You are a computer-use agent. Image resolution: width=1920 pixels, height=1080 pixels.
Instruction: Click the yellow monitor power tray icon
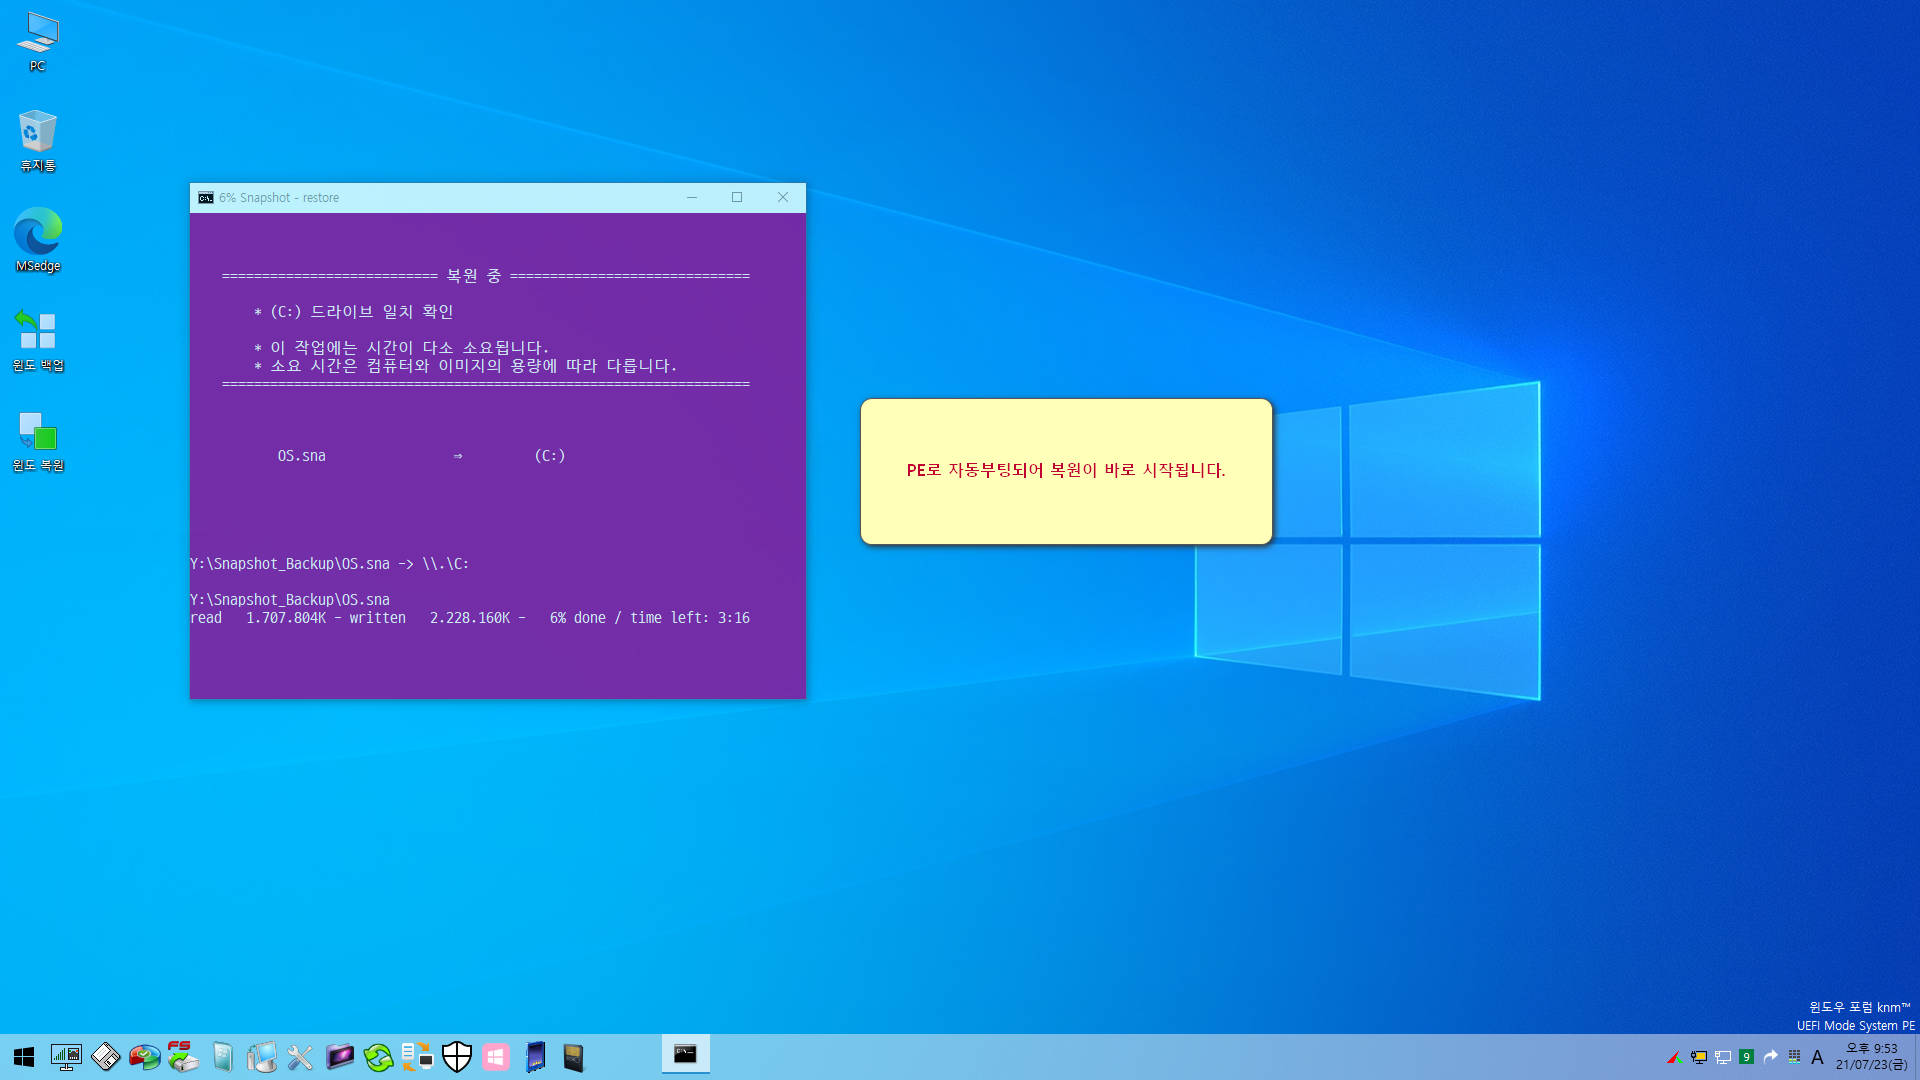click(x=1698, y=1057)
